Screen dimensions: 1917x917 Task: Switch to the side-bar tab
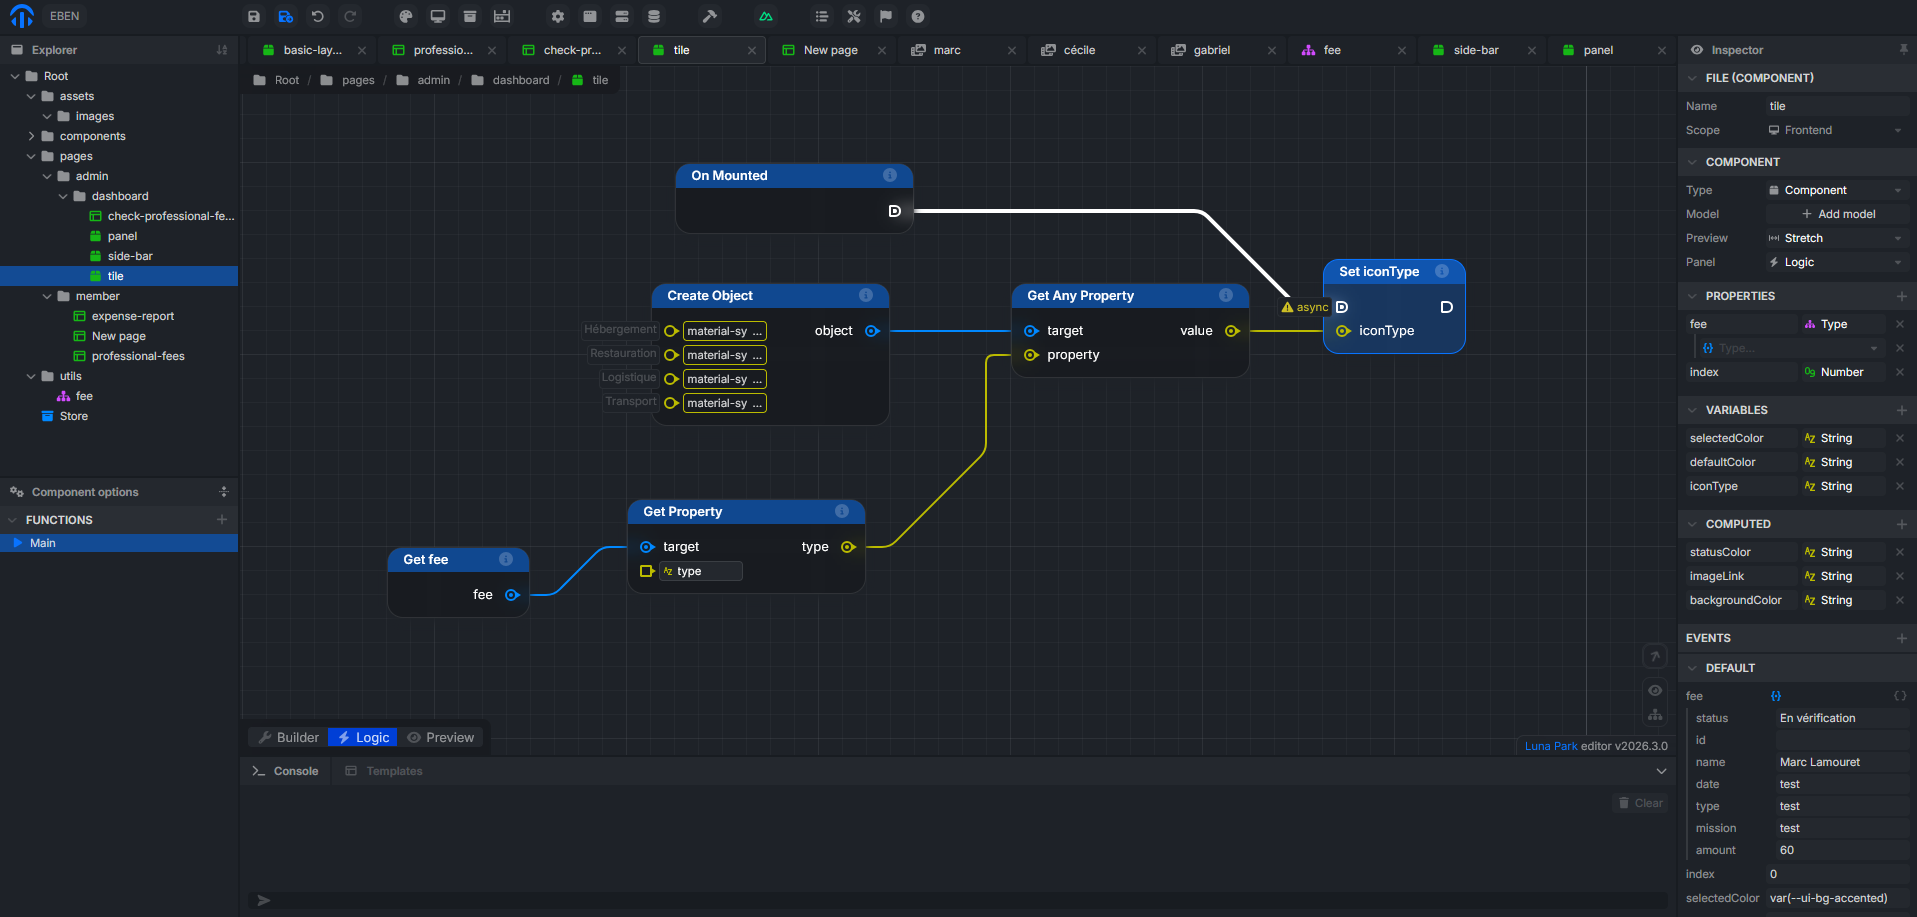click(1476, 50)
